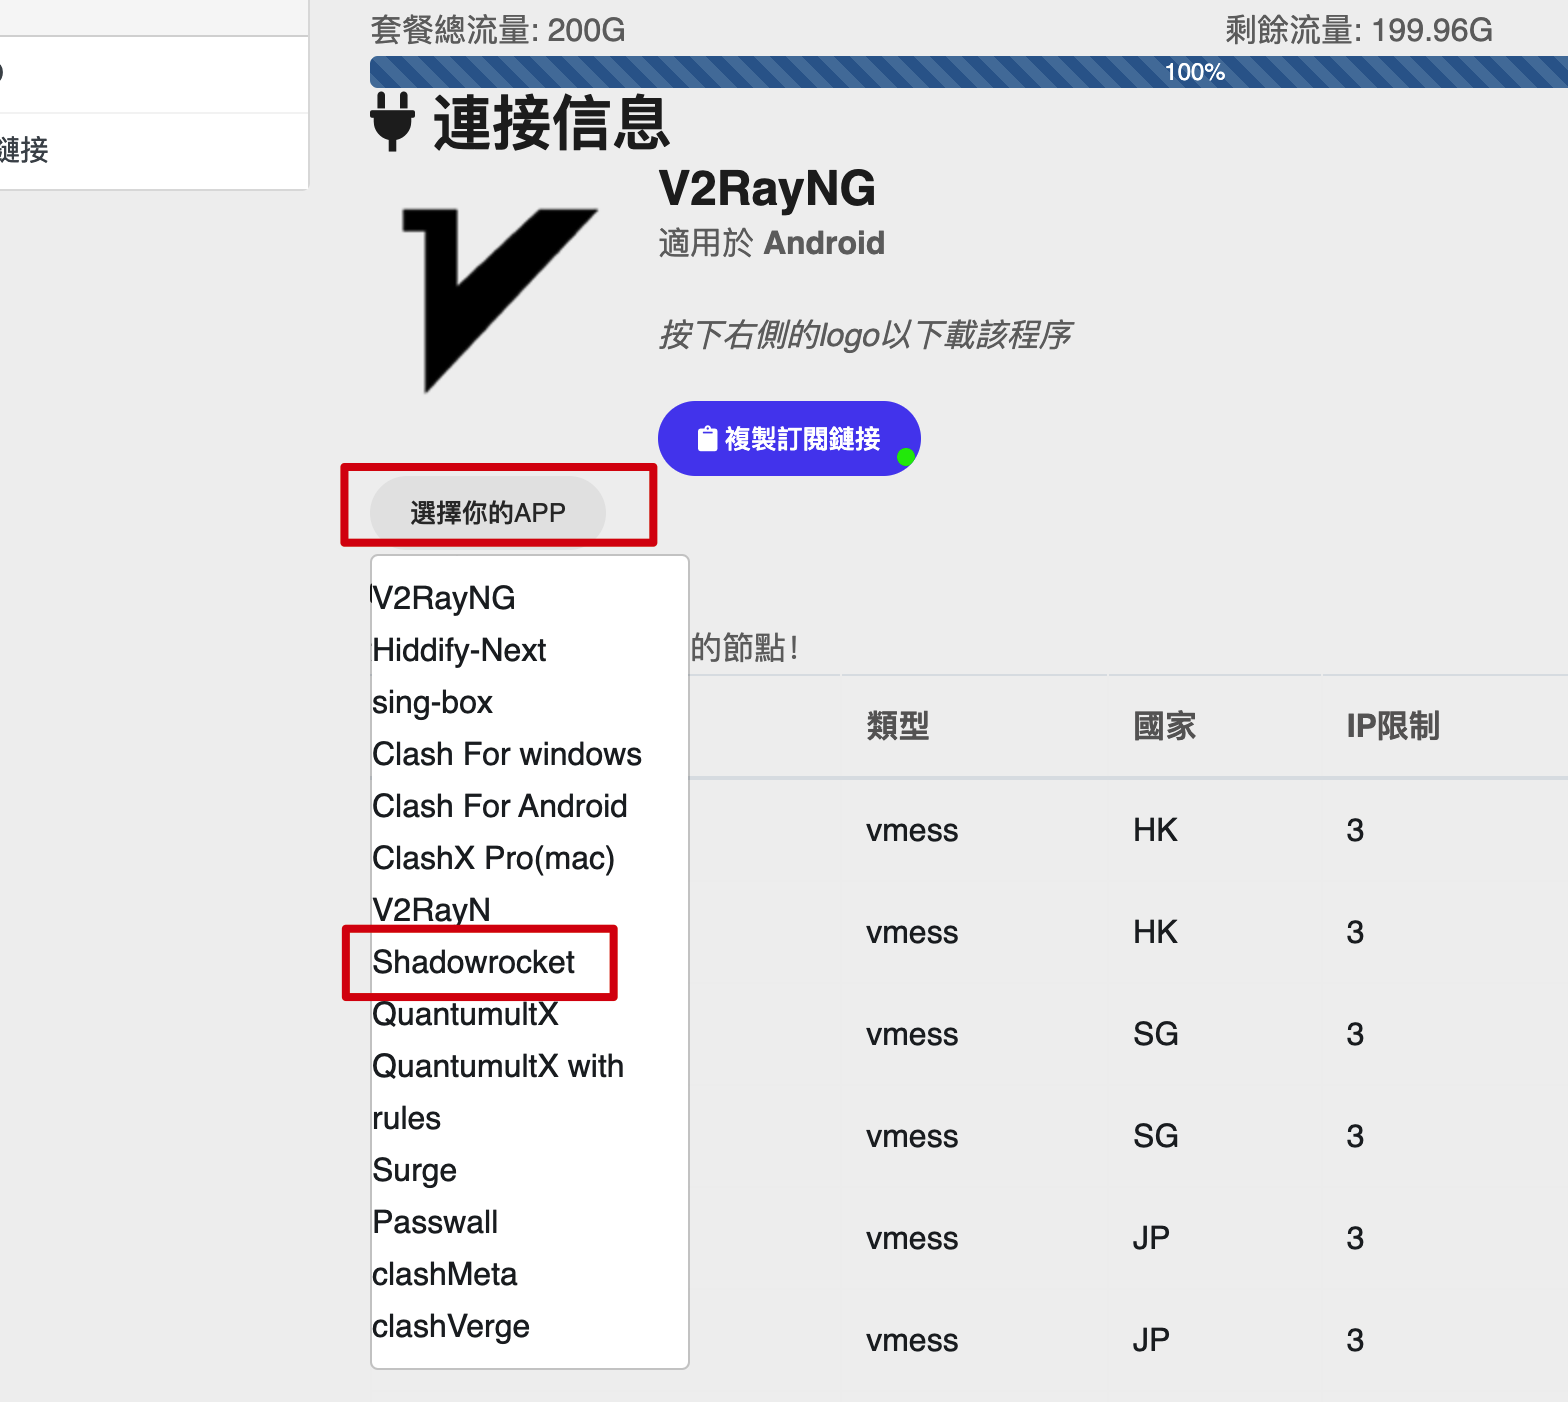This screenshot has height=1402, width=1568.
Task: Click the IP限制 column header
Action: pos(1392,726)
